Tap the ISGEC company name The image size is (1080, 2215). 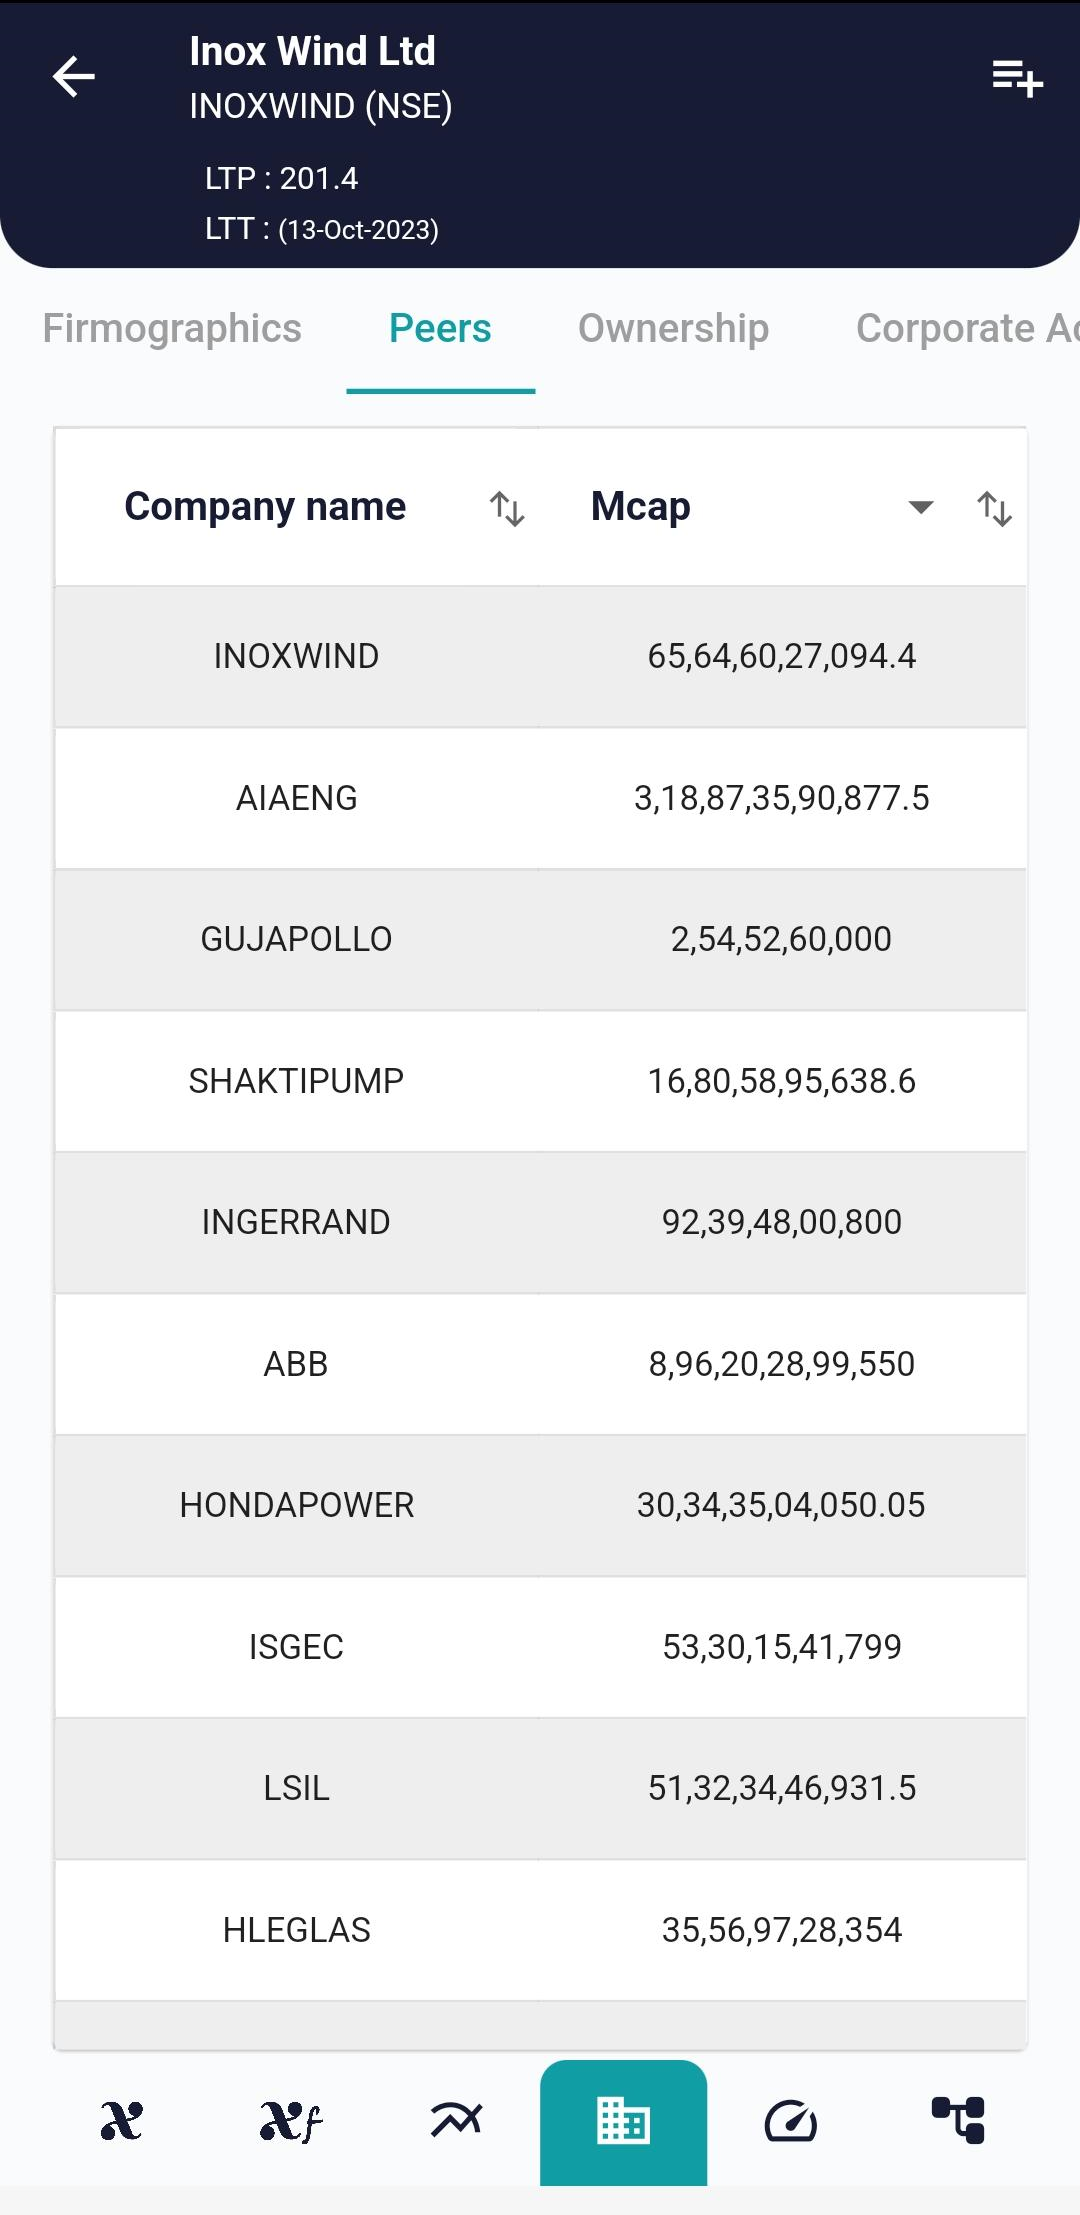coord(296,1647)
